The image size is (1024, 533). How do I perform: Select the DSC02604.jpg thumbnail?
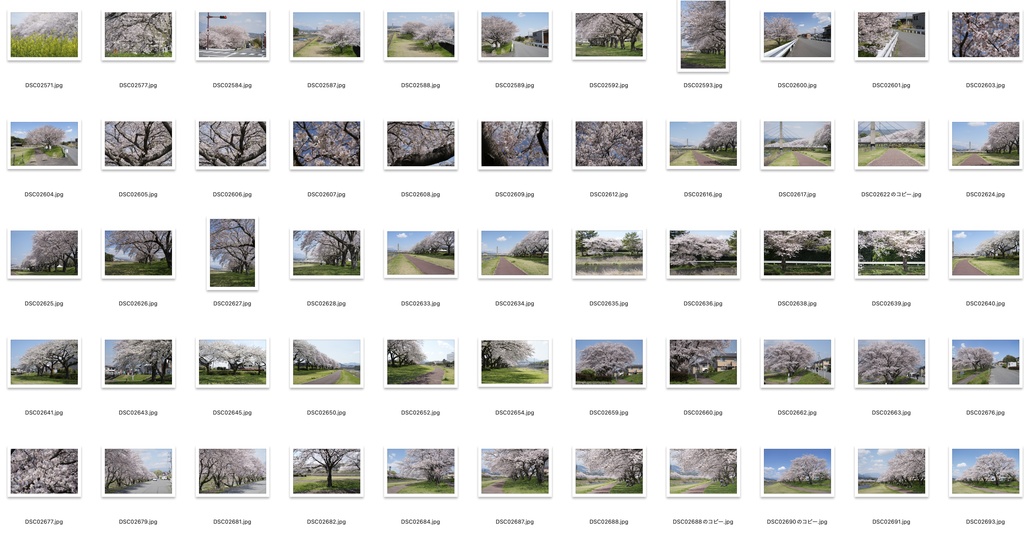(44, 144)
